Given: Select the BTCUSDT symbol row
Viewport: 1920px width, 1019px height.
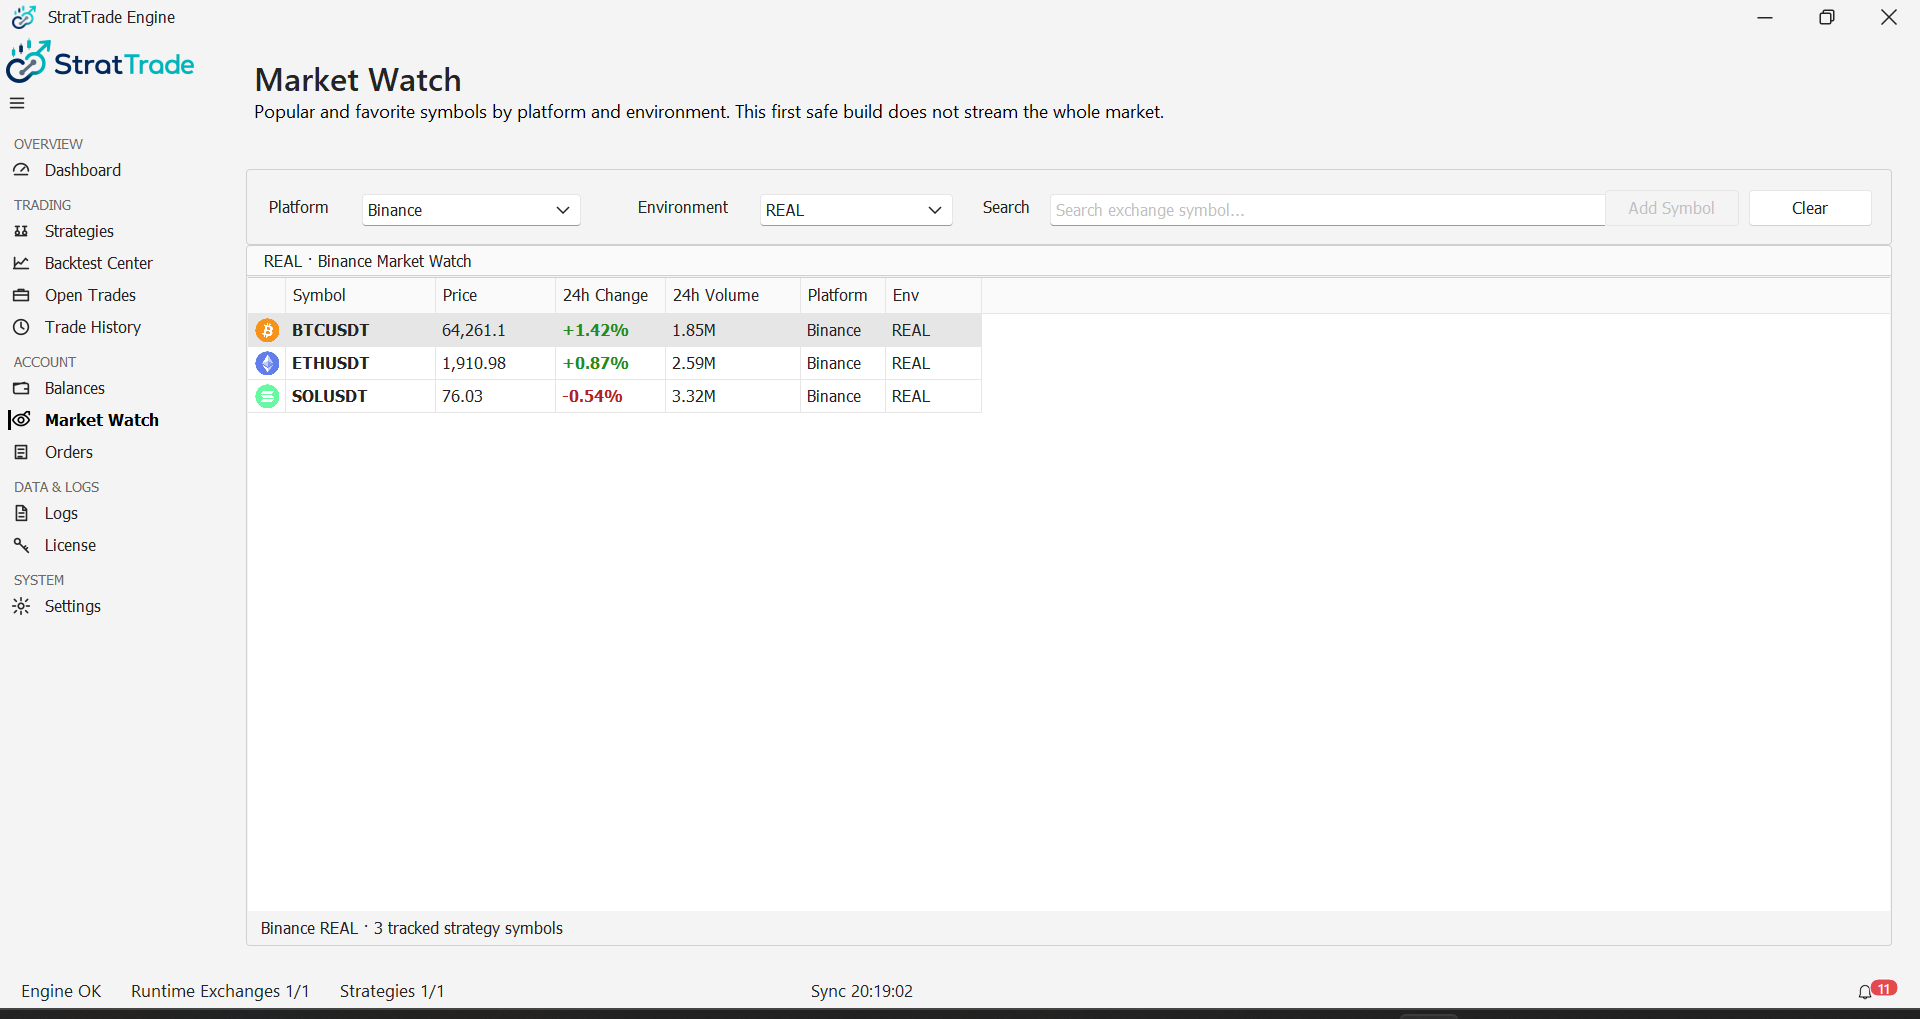Looking at the screenshot, I should pos(614,330).
